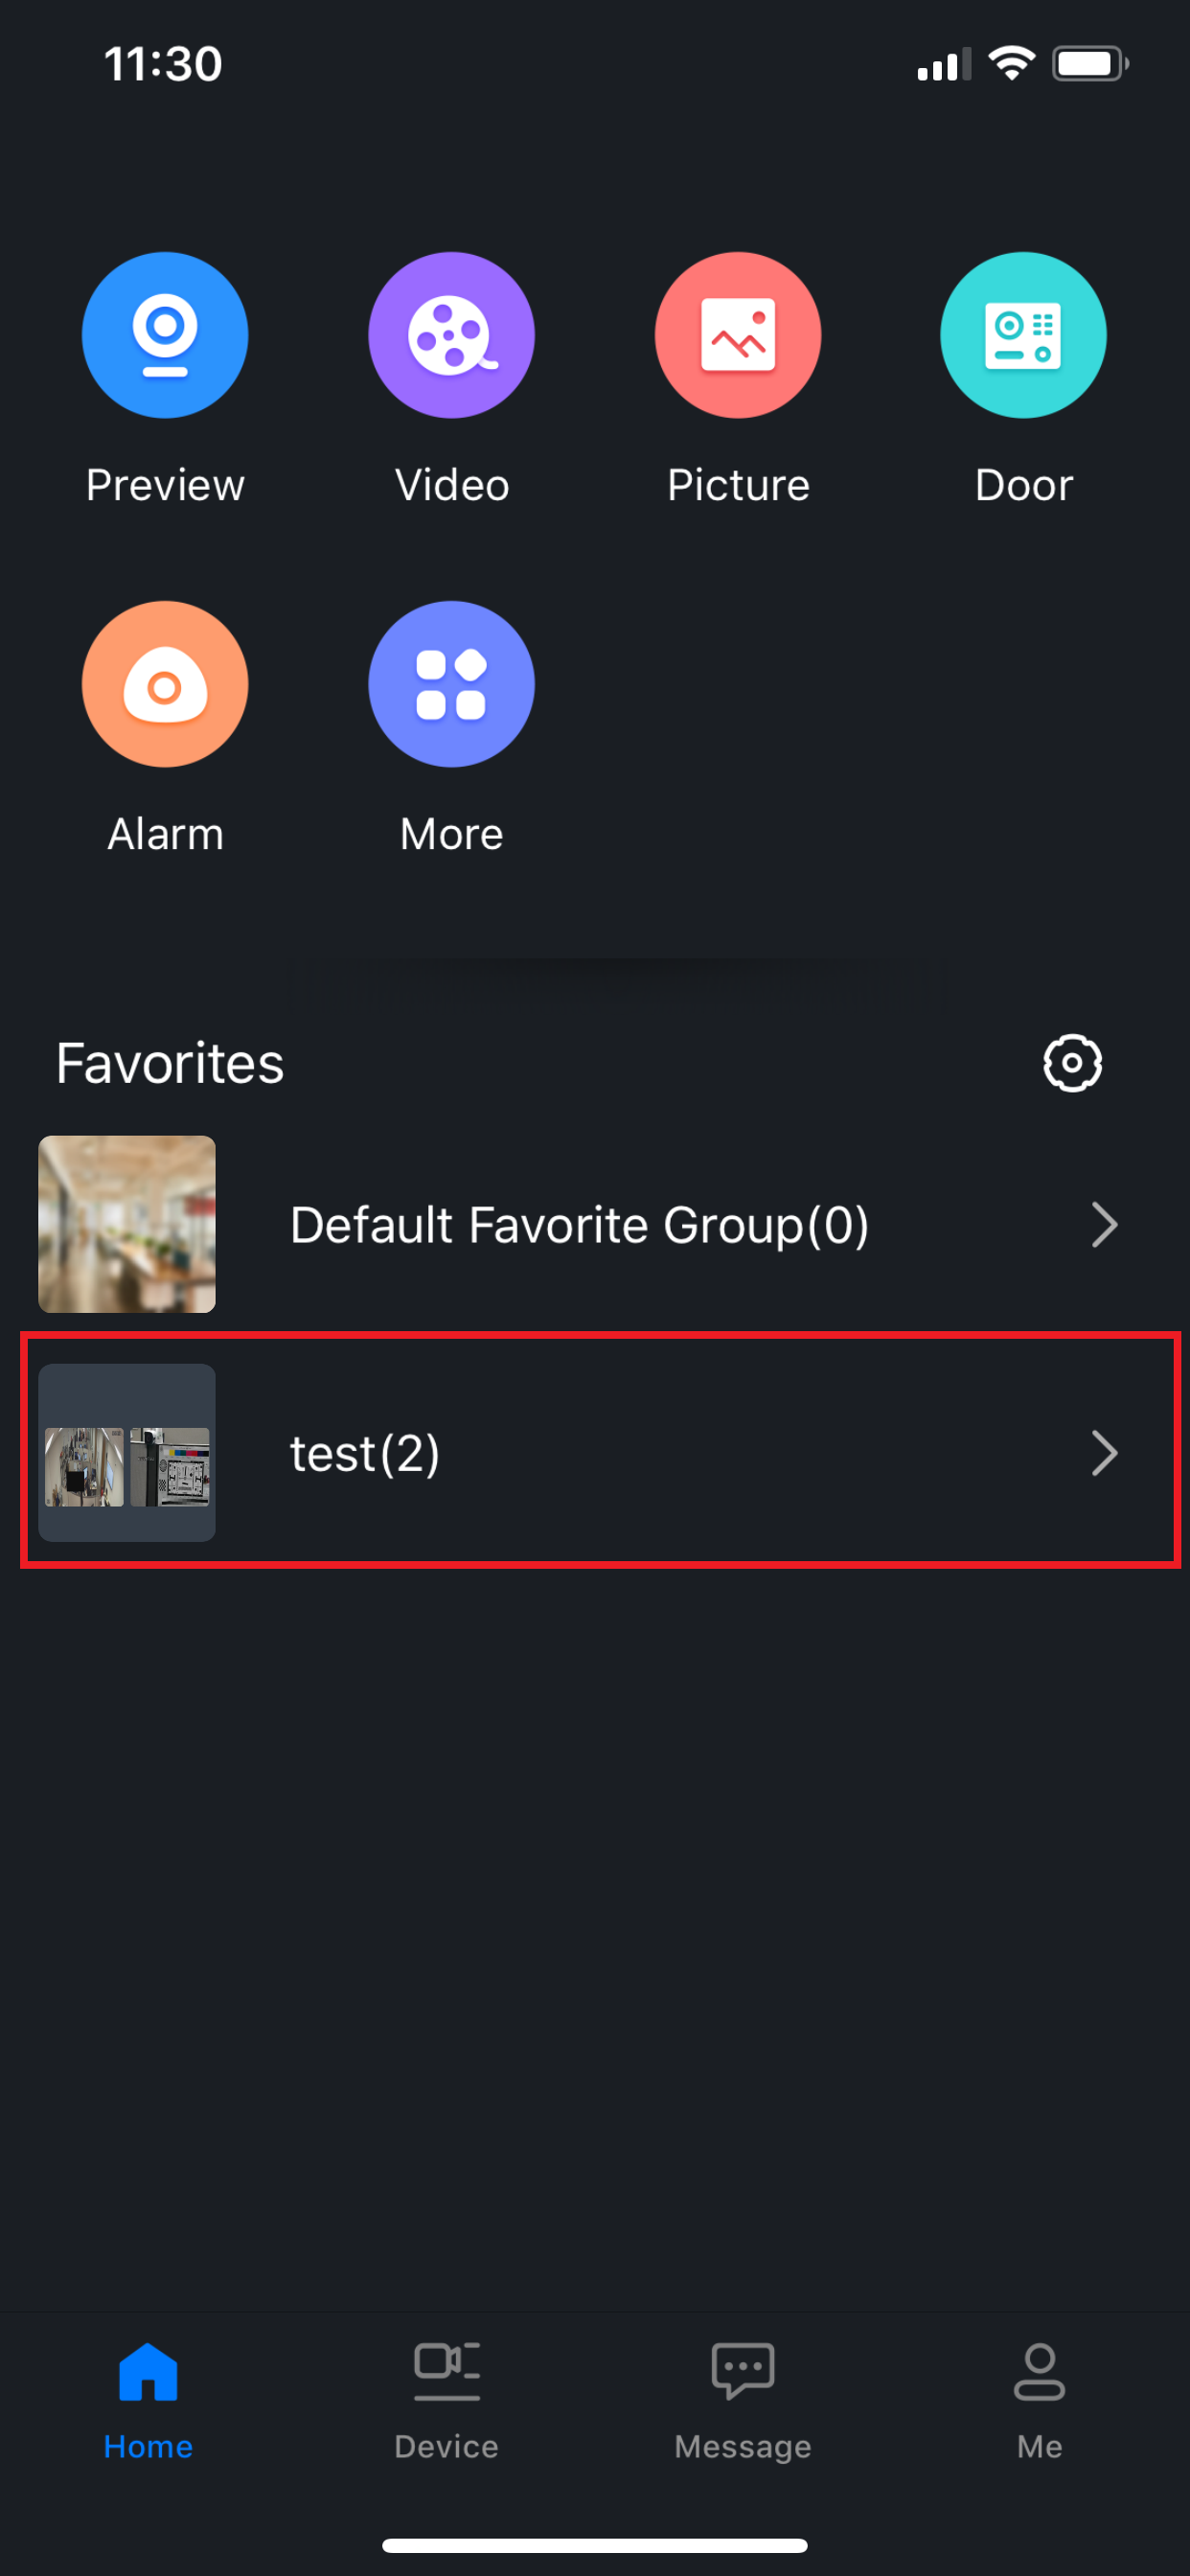Select the Door intercom icon

1023,335
